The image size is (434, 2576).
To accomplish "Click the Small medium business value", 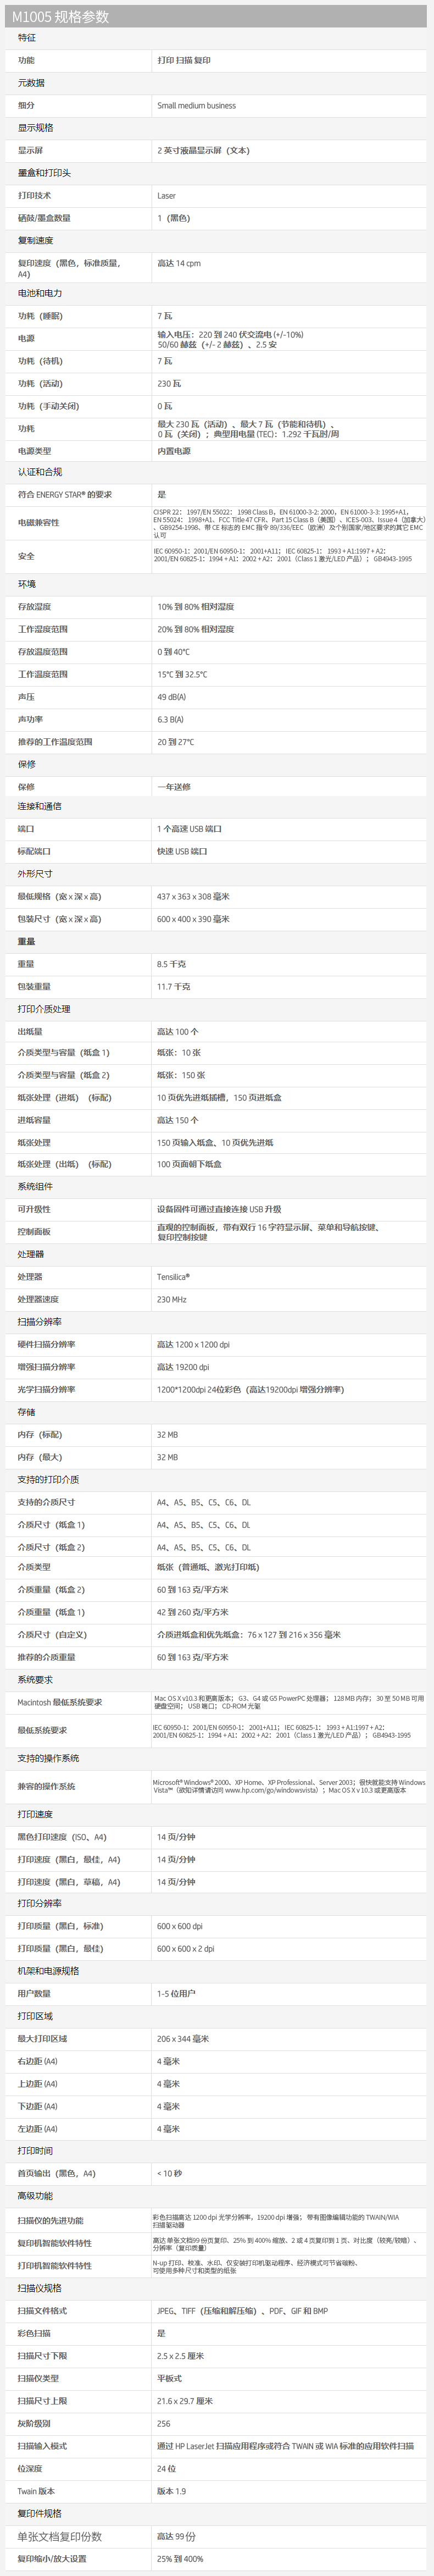I will click(x=196, y=106).
